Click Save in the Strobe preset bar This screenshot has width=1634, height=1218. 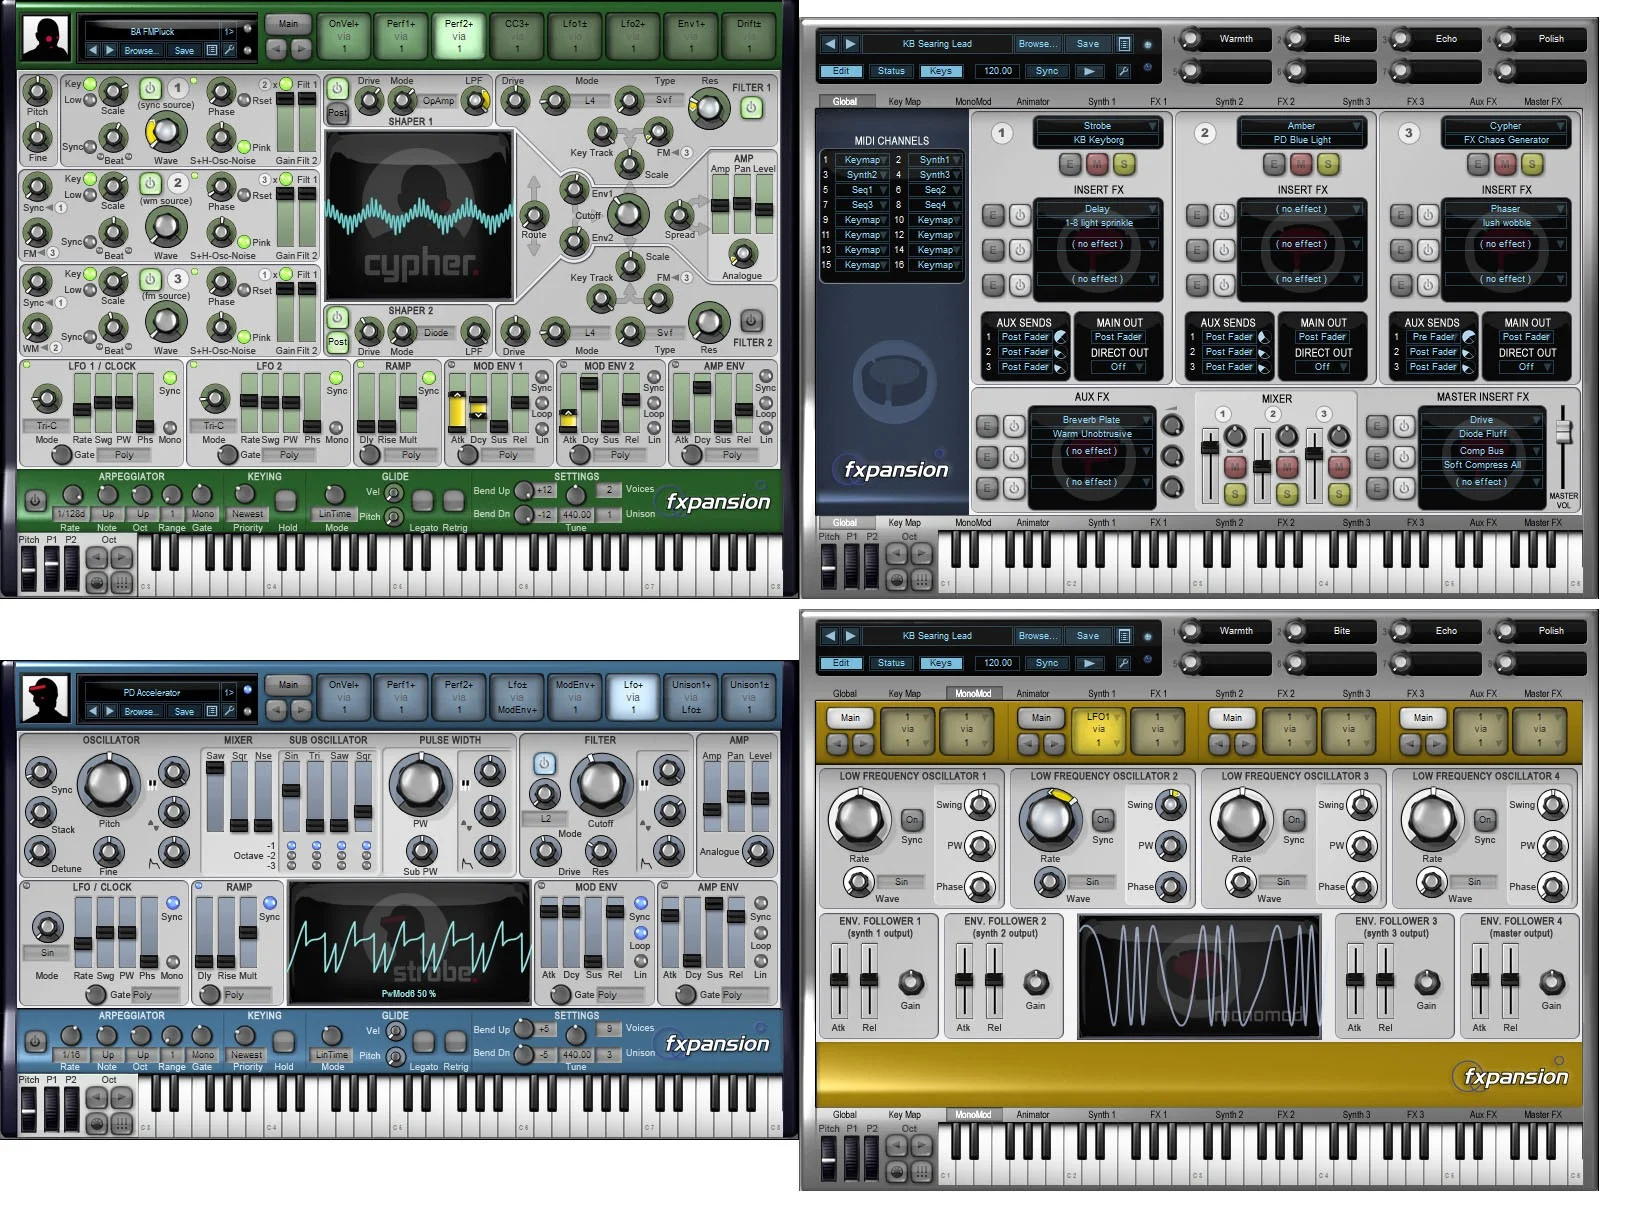click(184, 711)
